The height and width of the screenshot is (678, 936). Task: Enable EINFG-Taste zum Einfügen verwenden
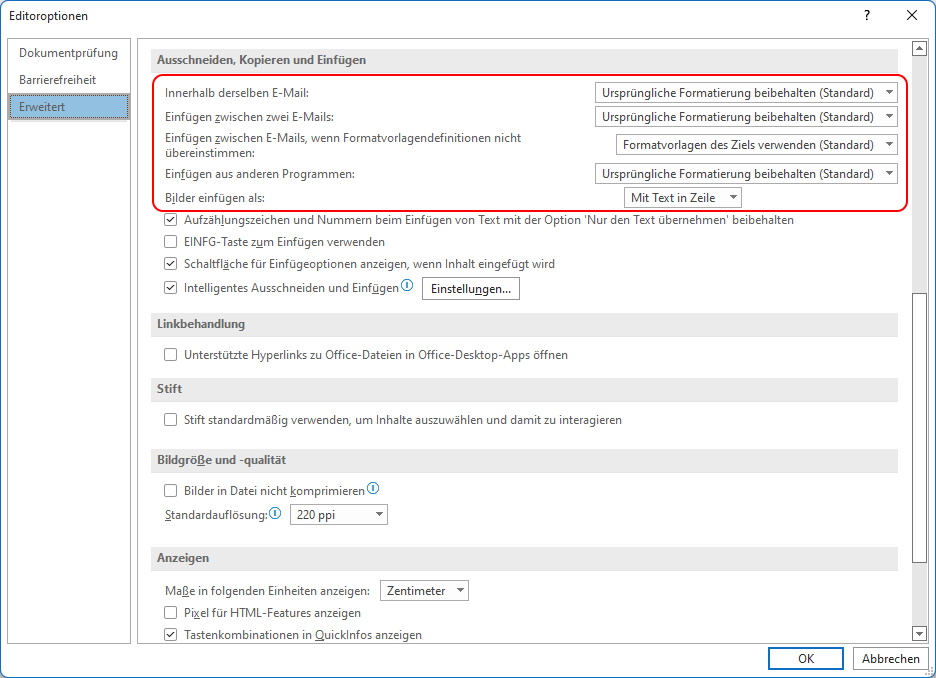[171, 242]
